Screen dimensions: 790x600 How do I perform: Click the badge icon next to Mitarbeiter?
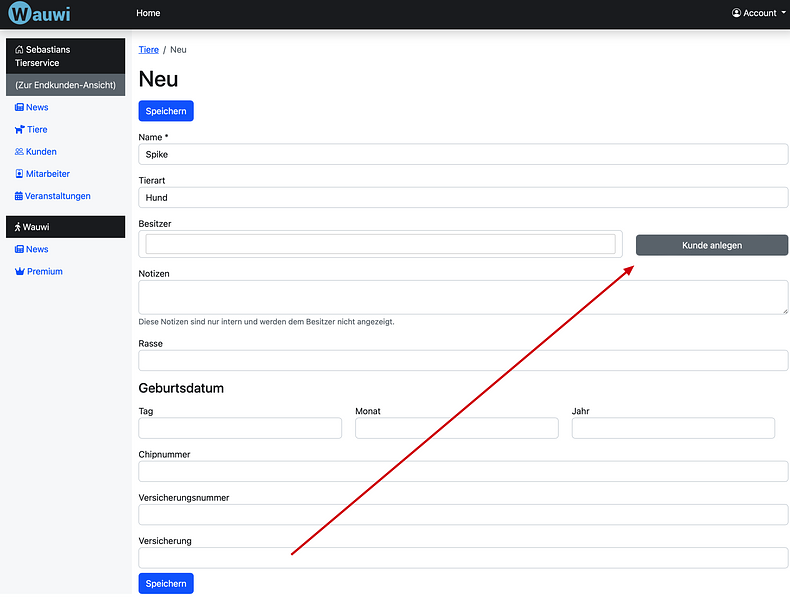tap(19, 174)
